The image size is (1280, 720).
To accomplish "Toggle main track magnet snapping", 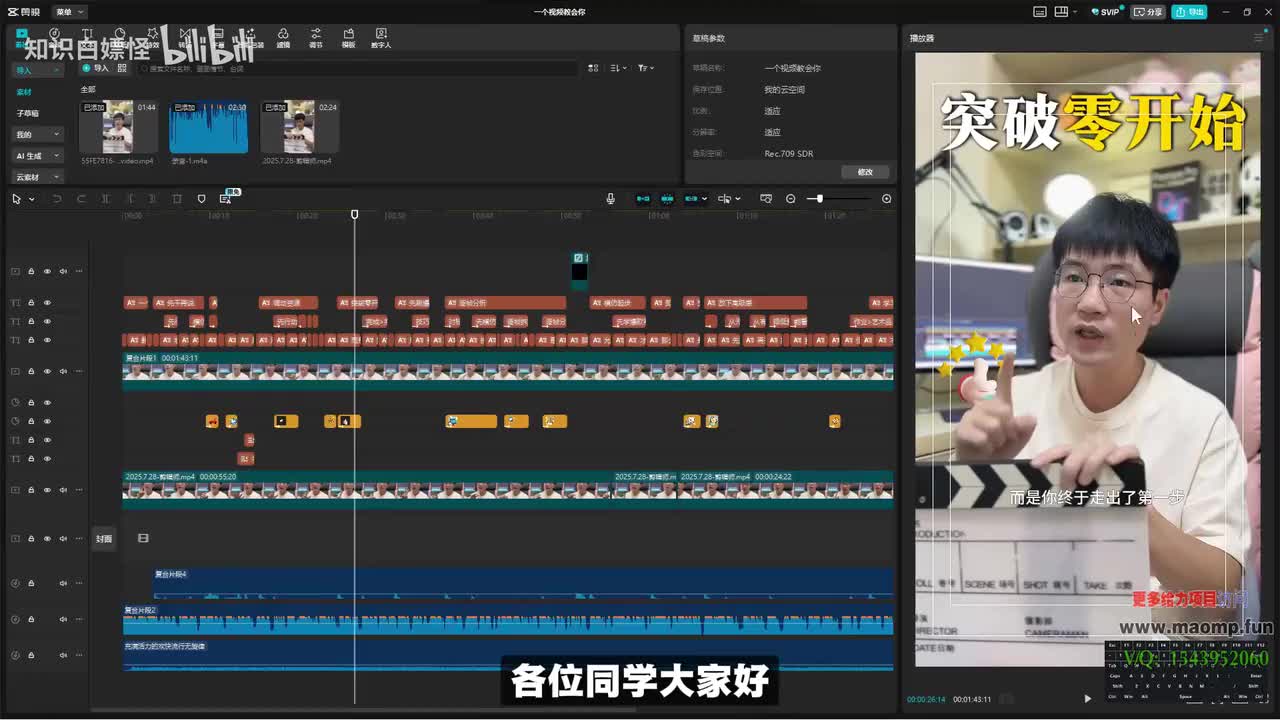I will tap(643, 199).
